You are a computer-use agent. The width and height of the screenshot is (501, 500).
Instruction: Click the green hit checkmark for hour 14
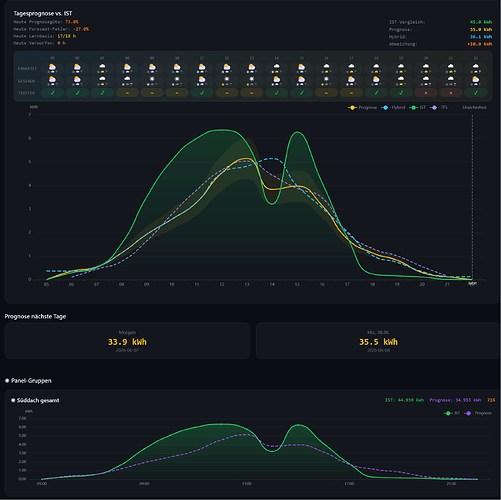tap(277, 93)
